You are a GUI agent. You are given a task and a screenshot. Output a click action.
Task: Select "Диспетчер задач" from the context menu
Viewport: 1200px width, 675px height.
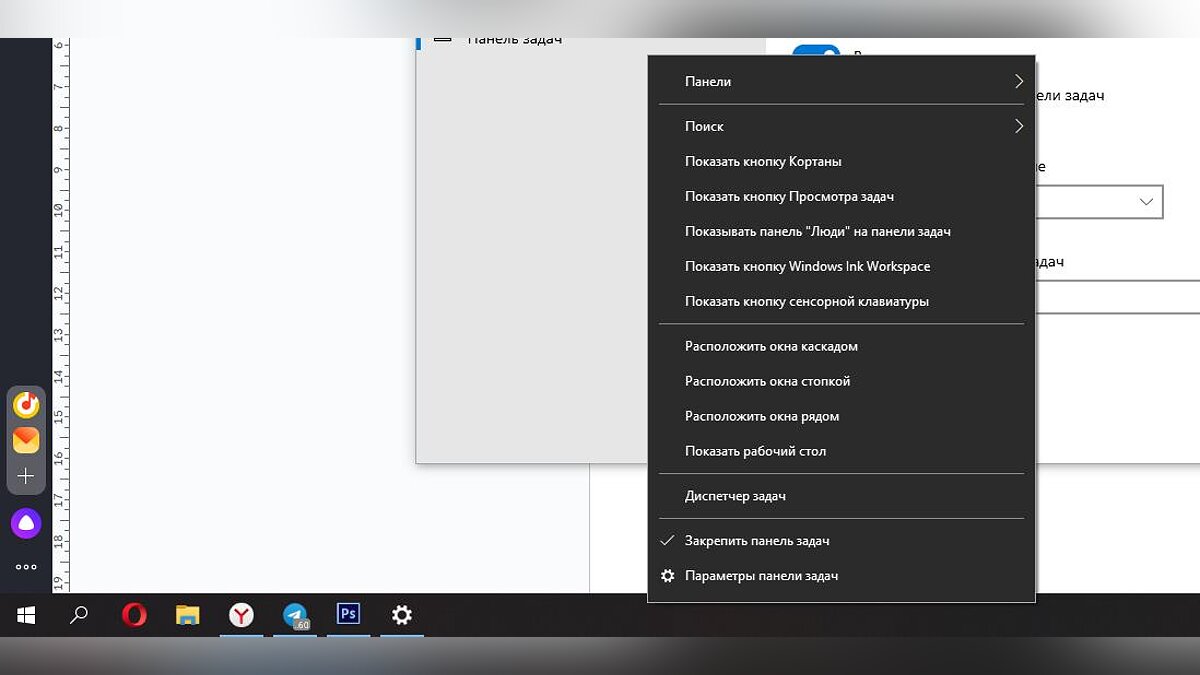click(x=735, y=496)
